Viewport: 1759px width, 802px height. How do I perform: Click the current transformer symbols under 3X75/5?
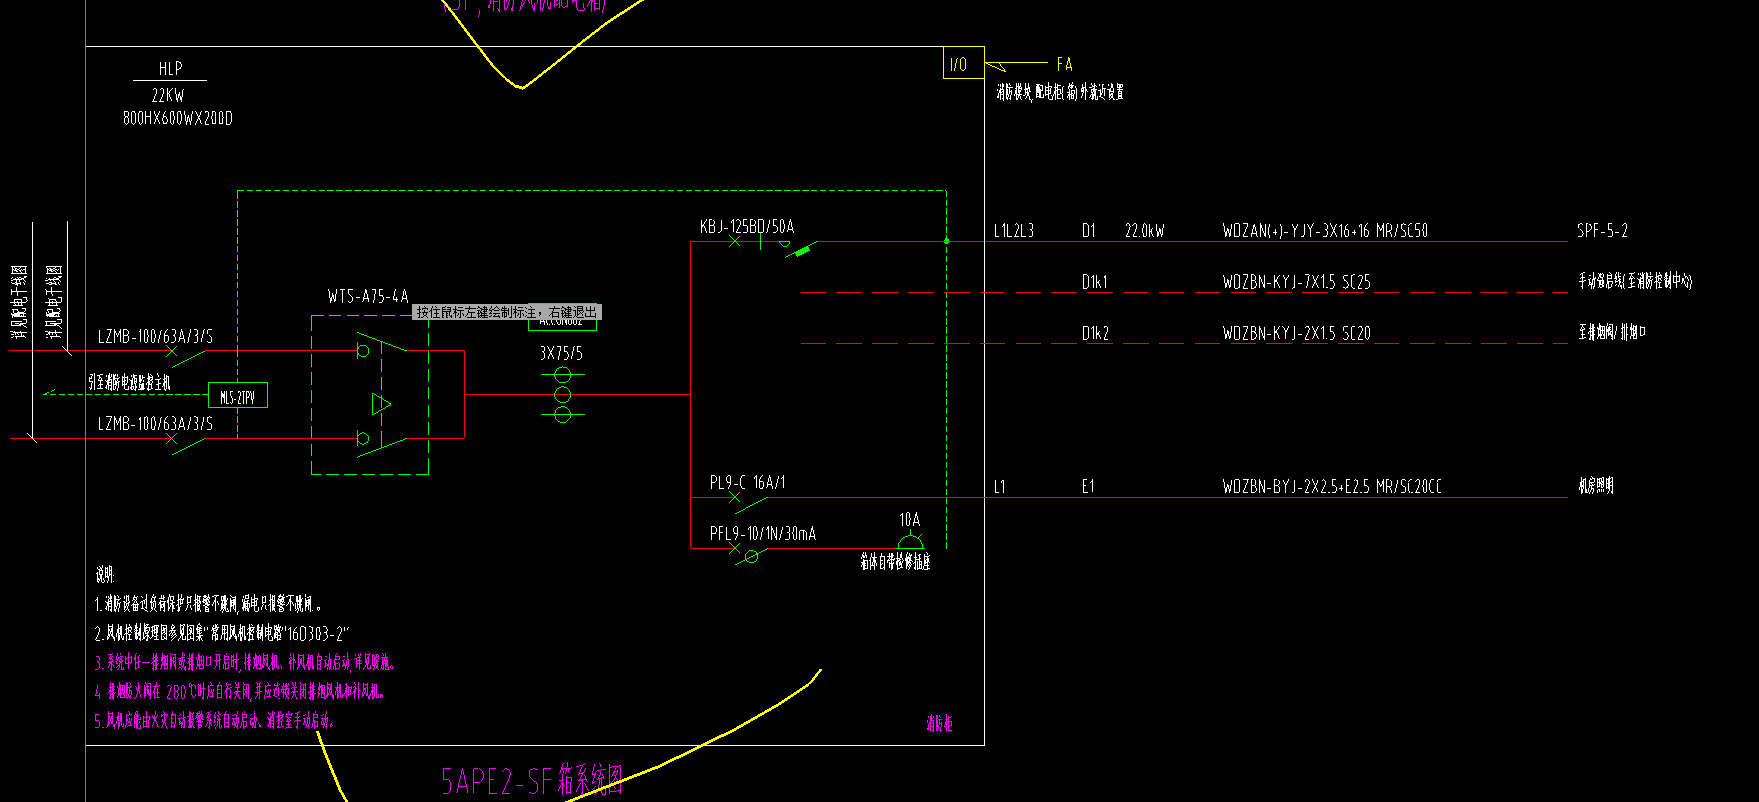coord(562,394)
